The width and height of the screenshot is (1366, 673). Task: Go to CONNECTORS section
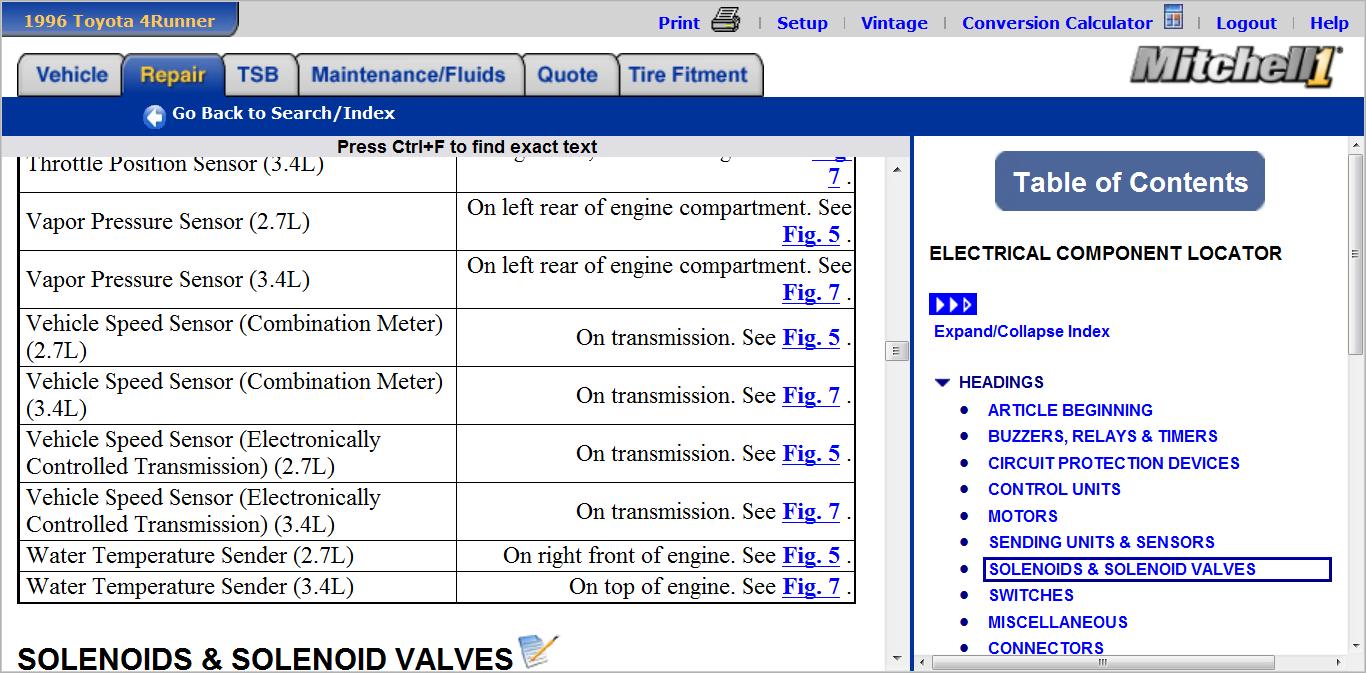point(1045,648)
